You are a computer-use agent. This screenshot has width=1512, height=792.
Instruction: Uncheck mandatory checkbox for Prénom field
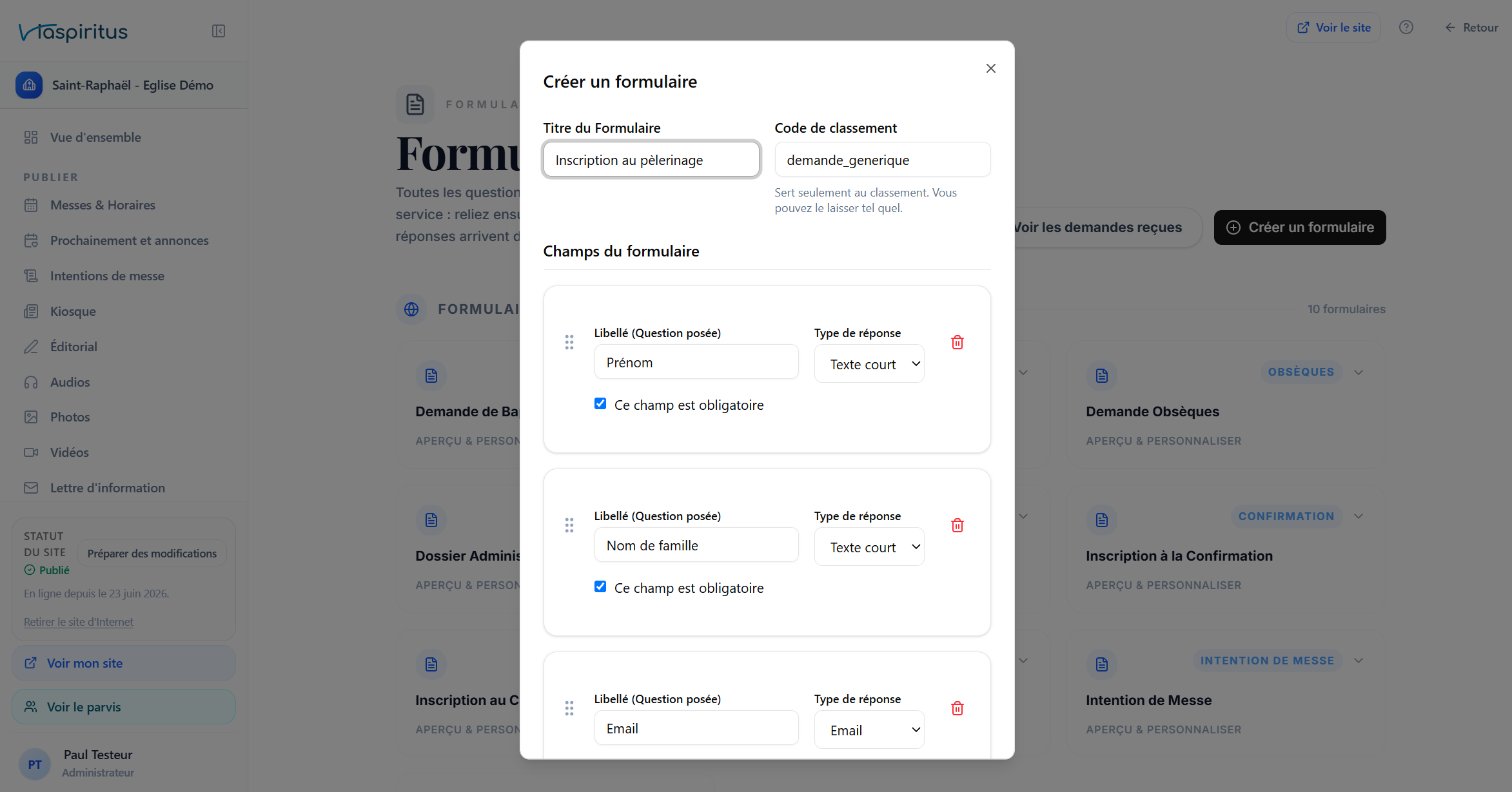(600, 404)
